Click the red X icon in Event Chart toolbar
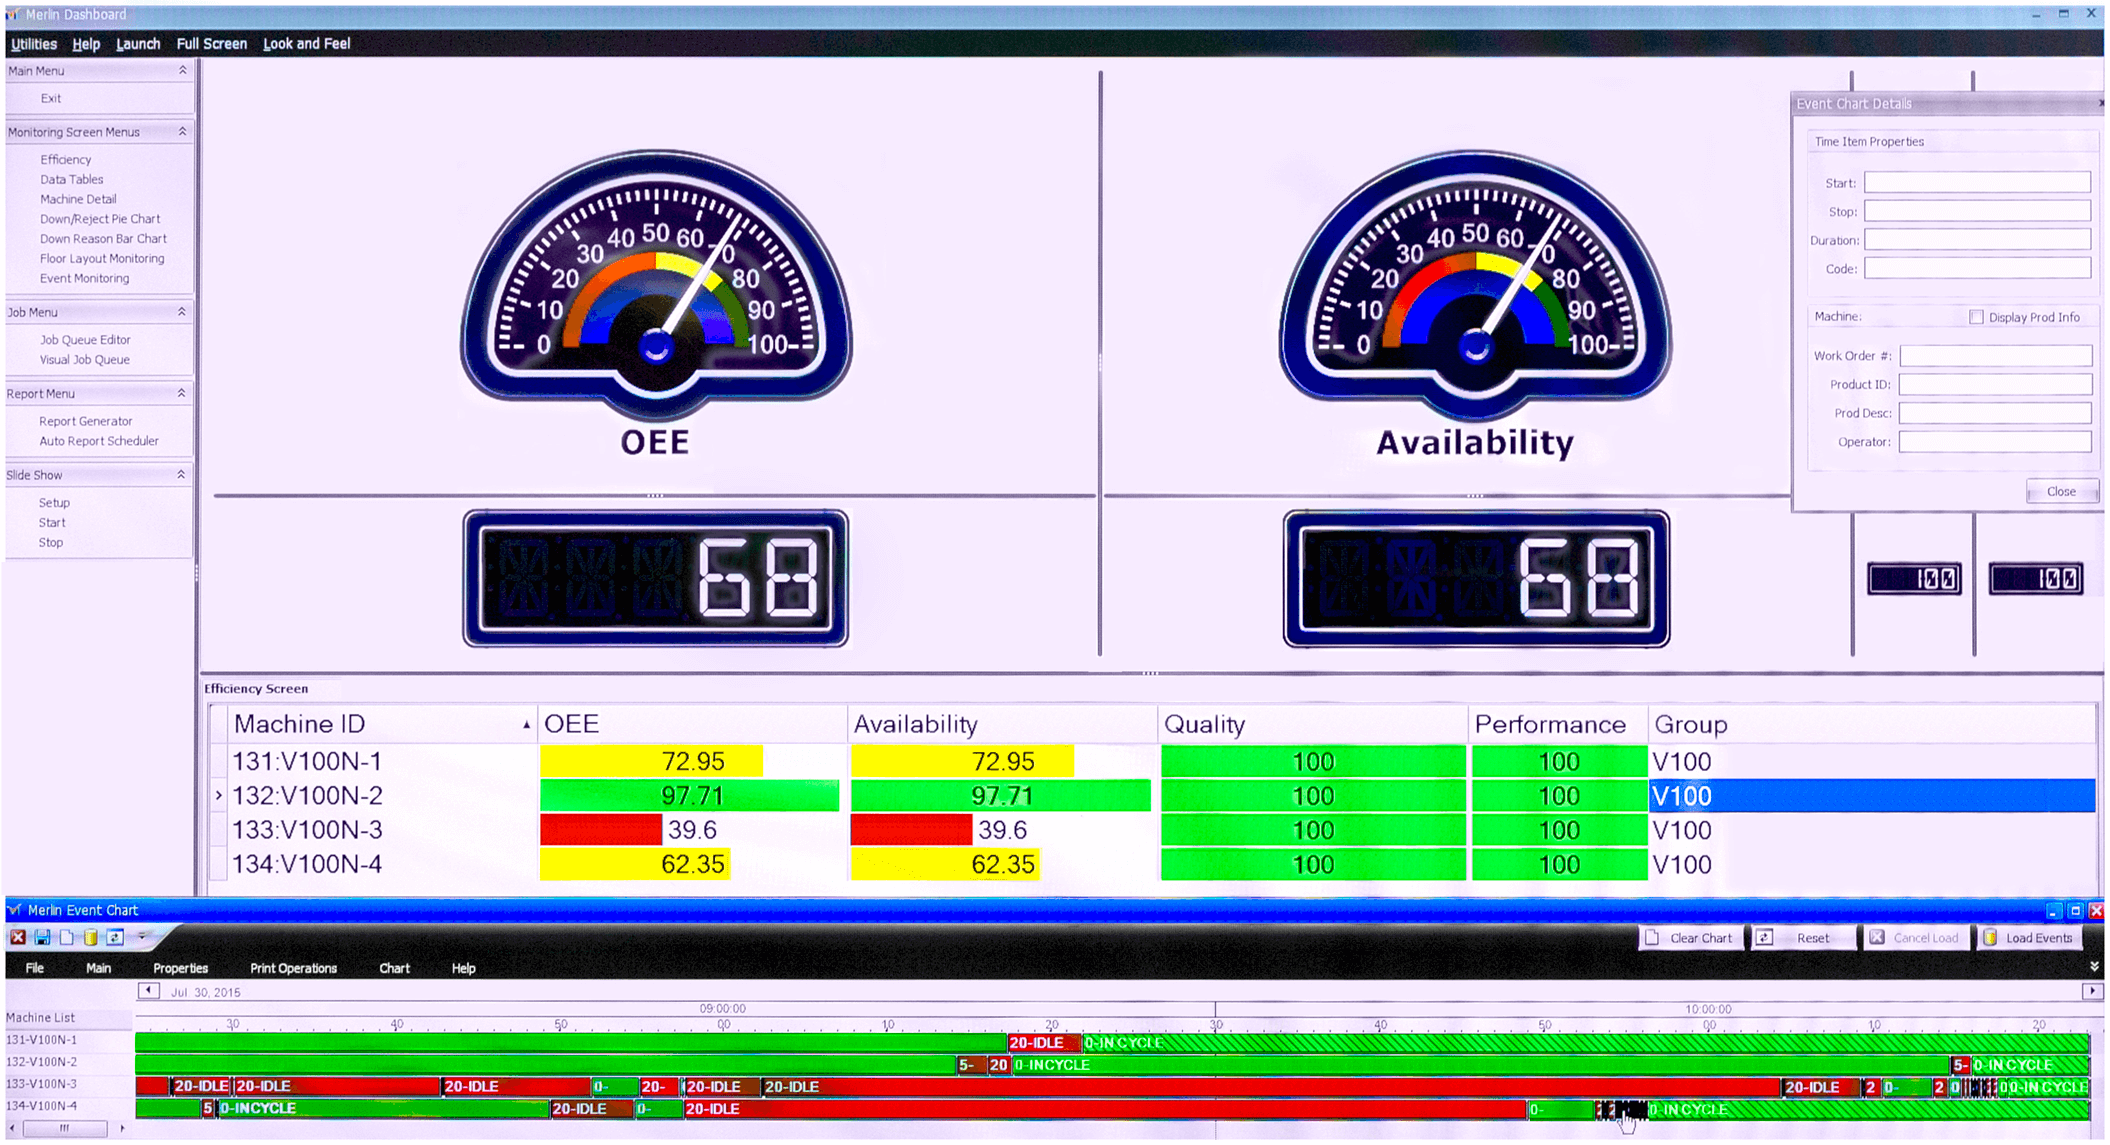 coord(18,938)
